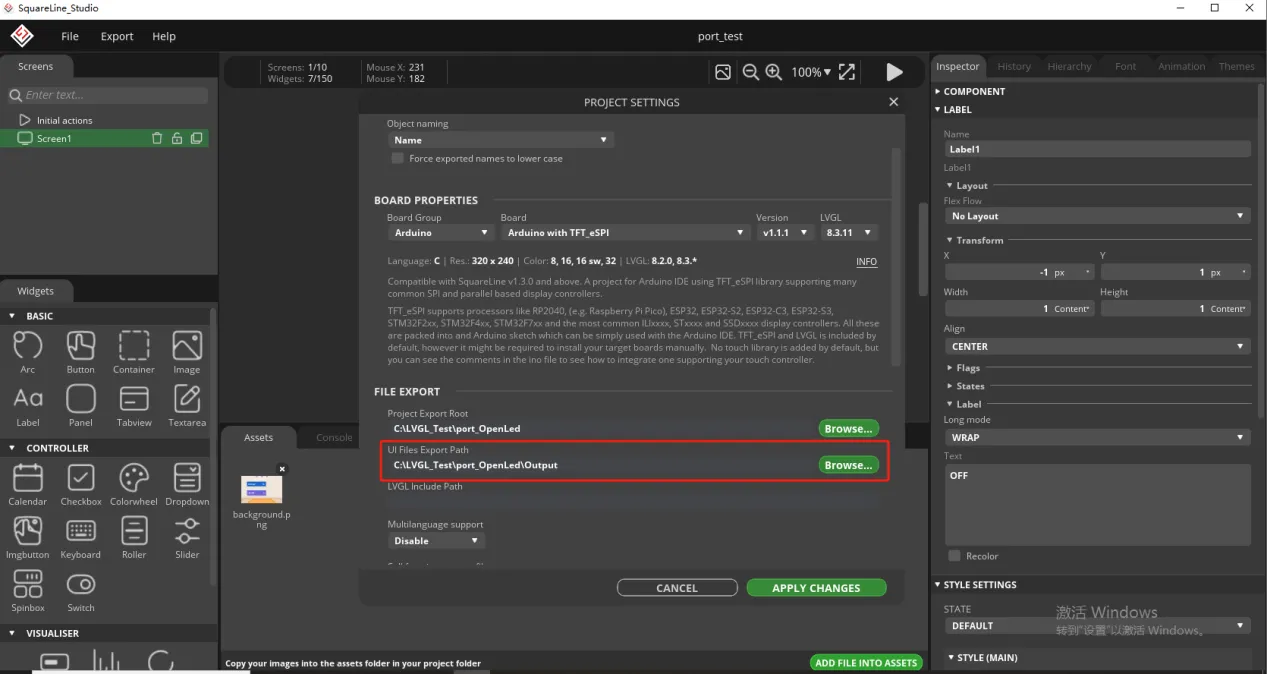
Task: Pick the Colorwheel widget
Action: tap(133, 478)
